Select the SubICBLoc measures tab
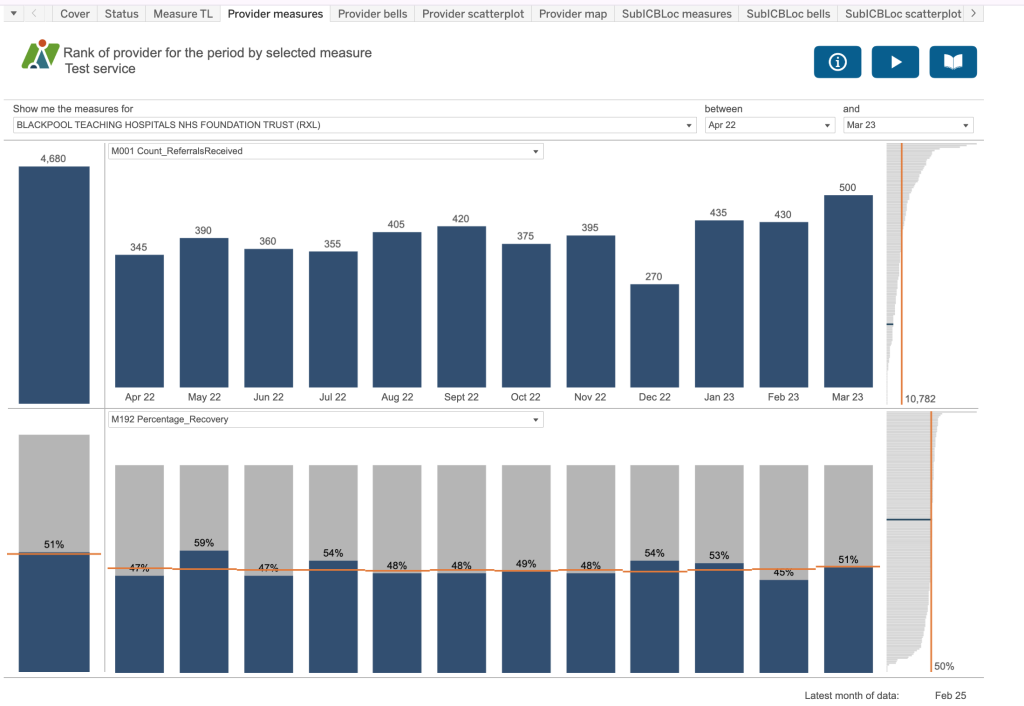 point(676,14)
